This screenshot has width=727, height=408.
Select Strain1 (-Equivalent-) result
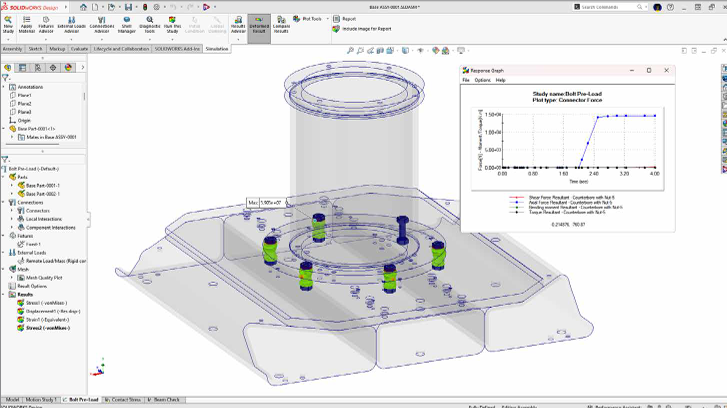pos(47,319)
